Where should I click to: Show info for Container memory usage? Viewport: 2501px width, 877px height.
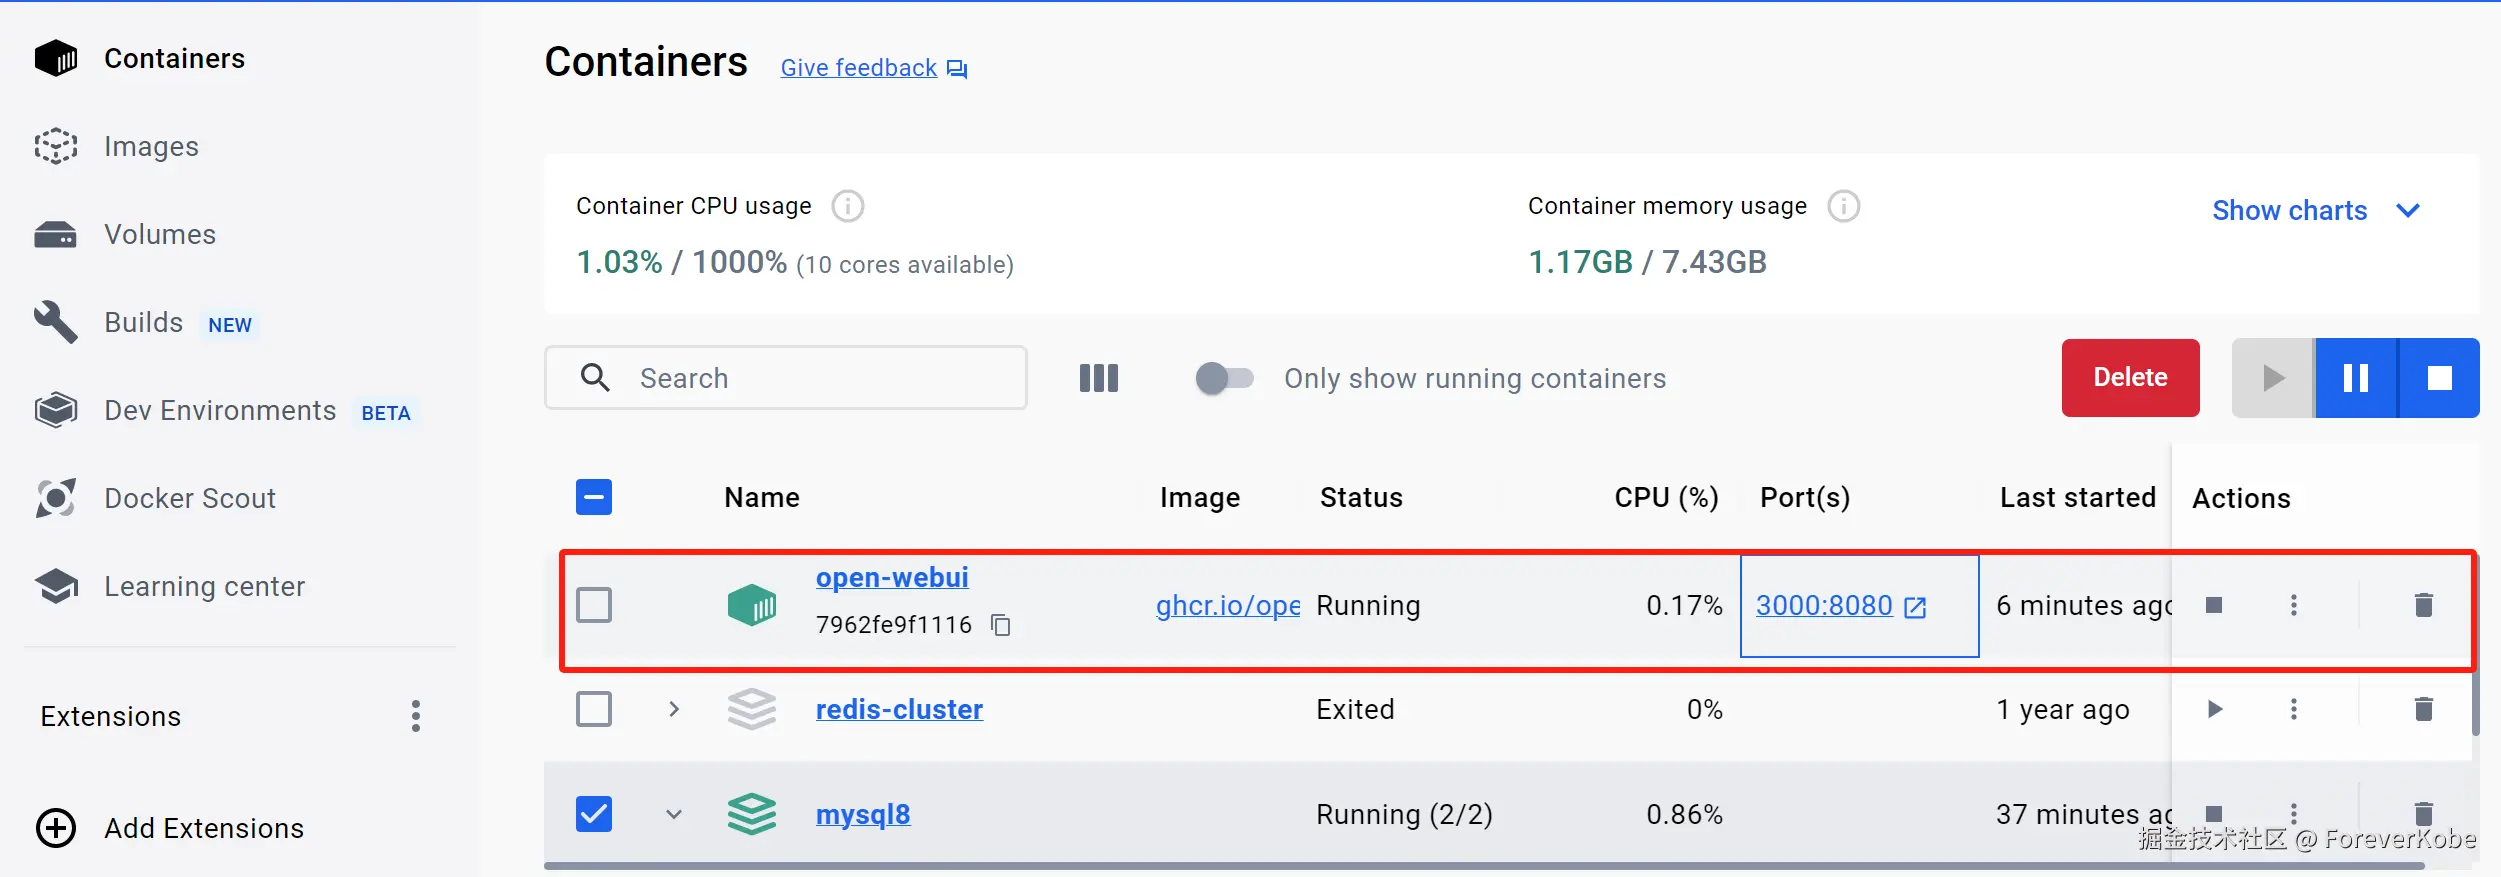coord(1844,206)
